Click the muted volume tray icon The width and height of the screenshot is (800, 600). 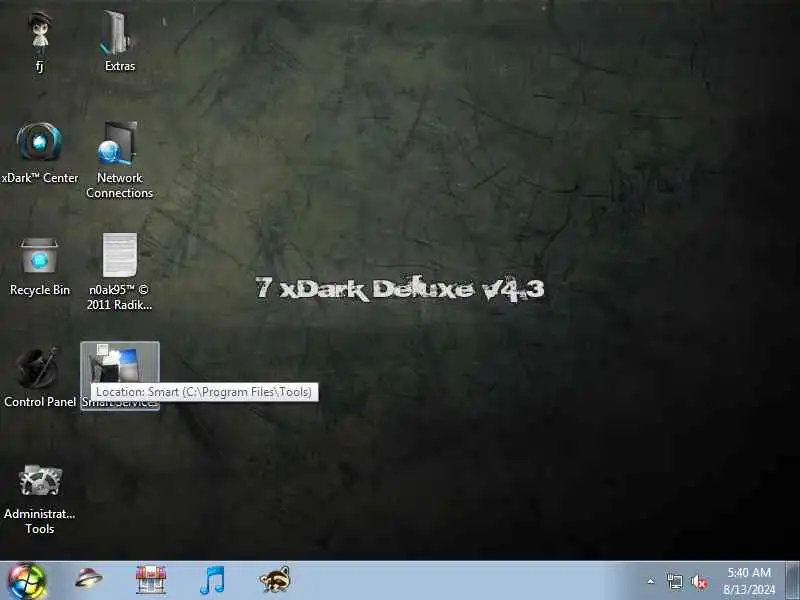click(x=699, y=582)
